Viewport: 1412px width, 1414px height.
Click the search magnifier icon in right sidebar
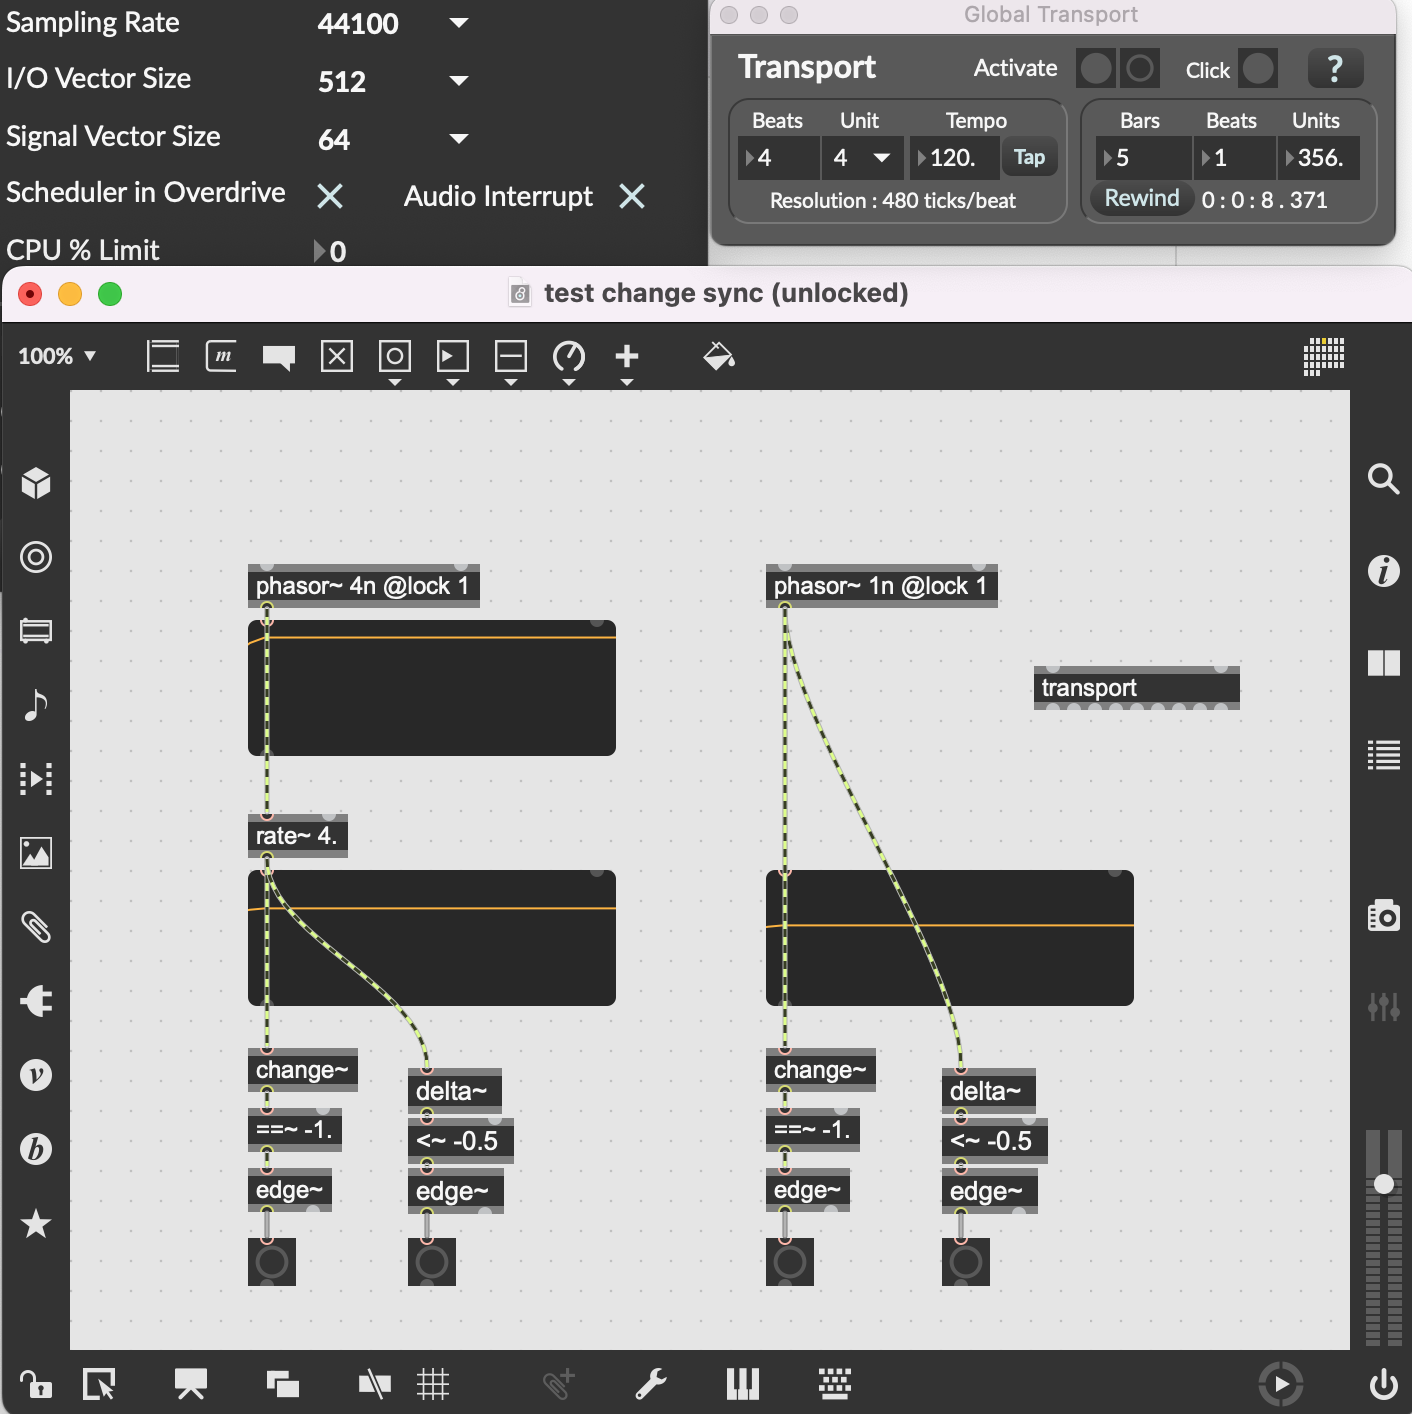tap(1383, 479)
